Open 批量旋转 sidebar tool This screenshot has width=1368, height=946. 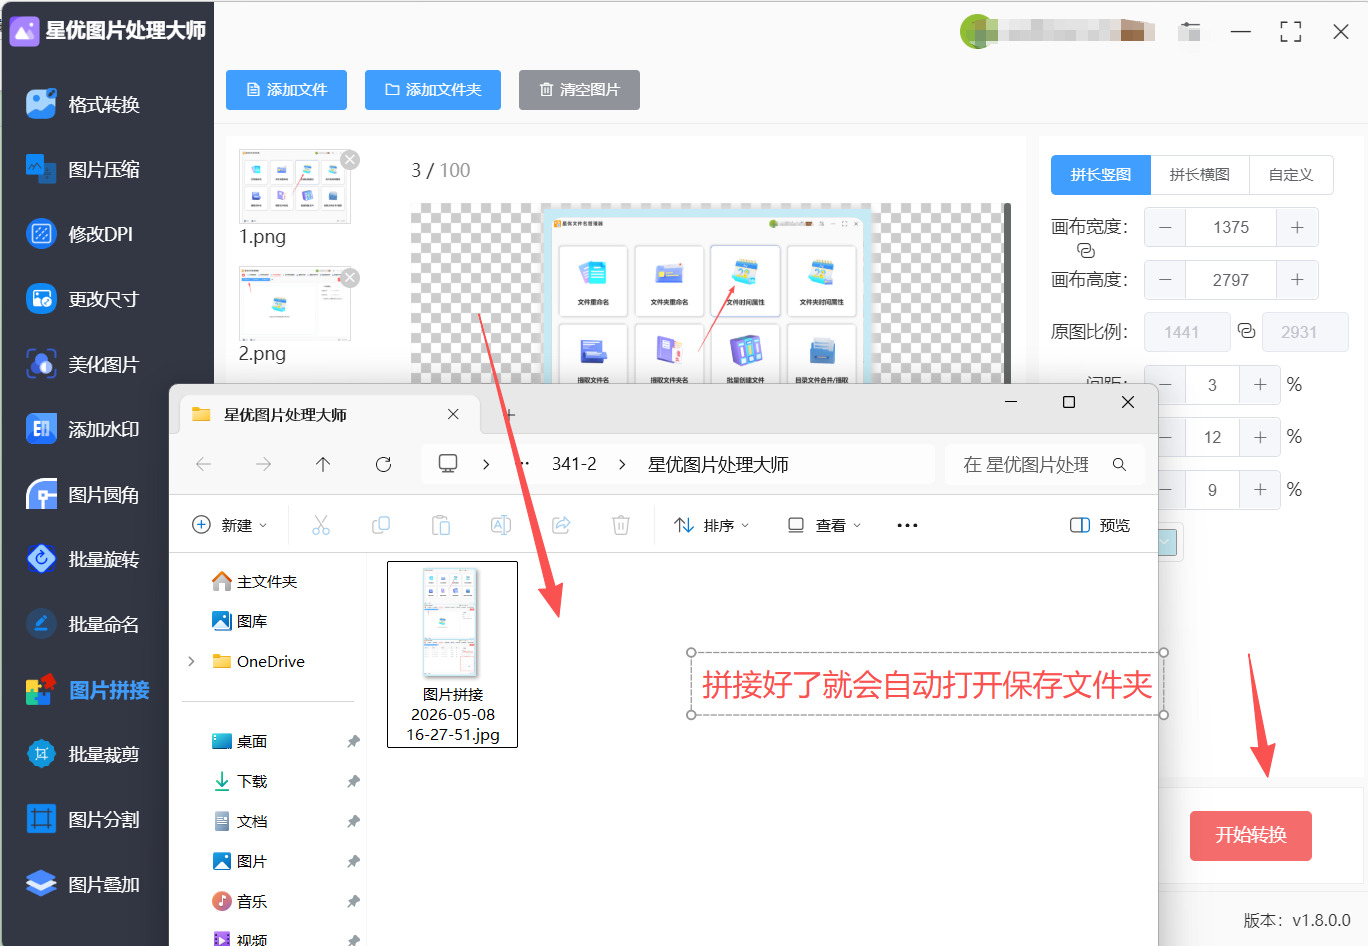click(84, 559)
